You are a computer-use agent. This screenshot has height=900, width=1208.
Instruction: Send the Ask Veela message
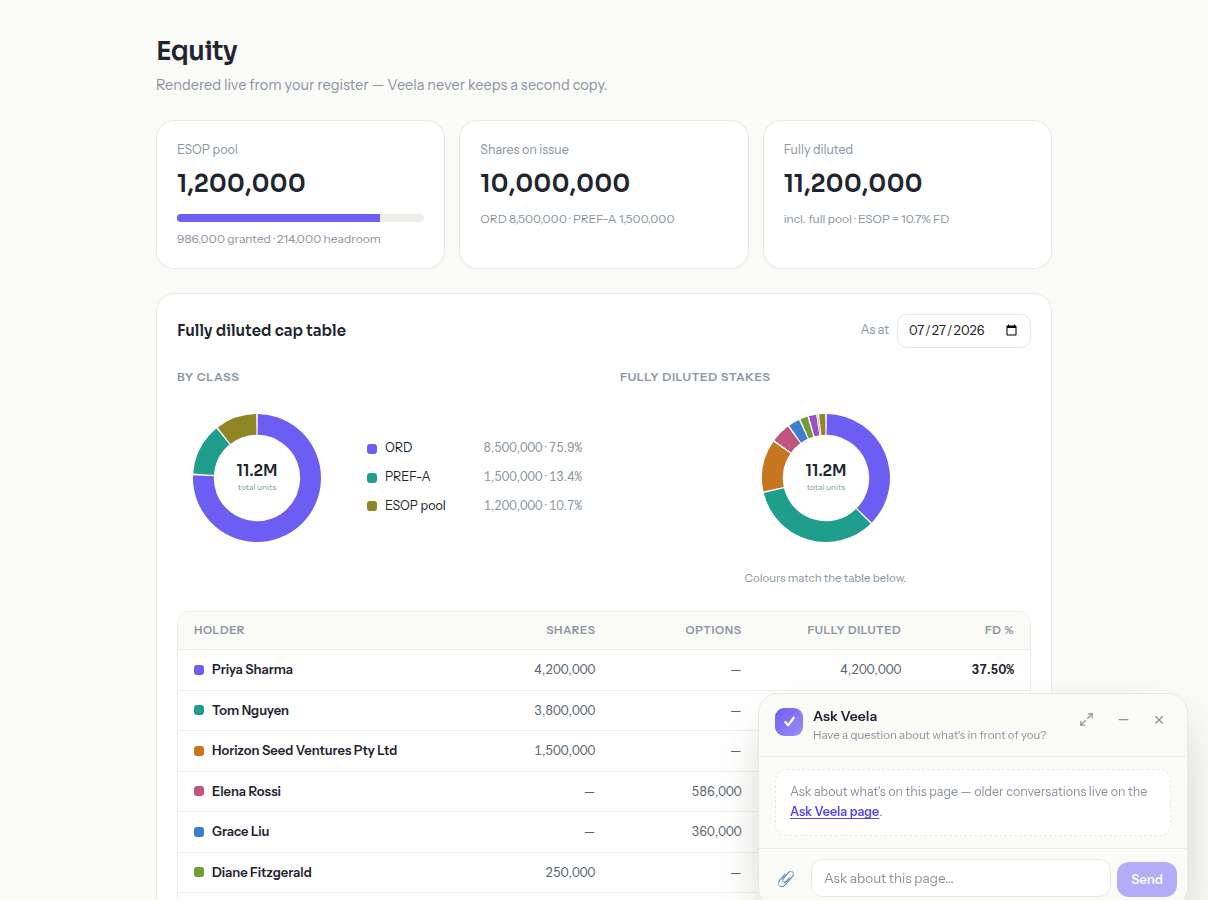point(1147,879)
